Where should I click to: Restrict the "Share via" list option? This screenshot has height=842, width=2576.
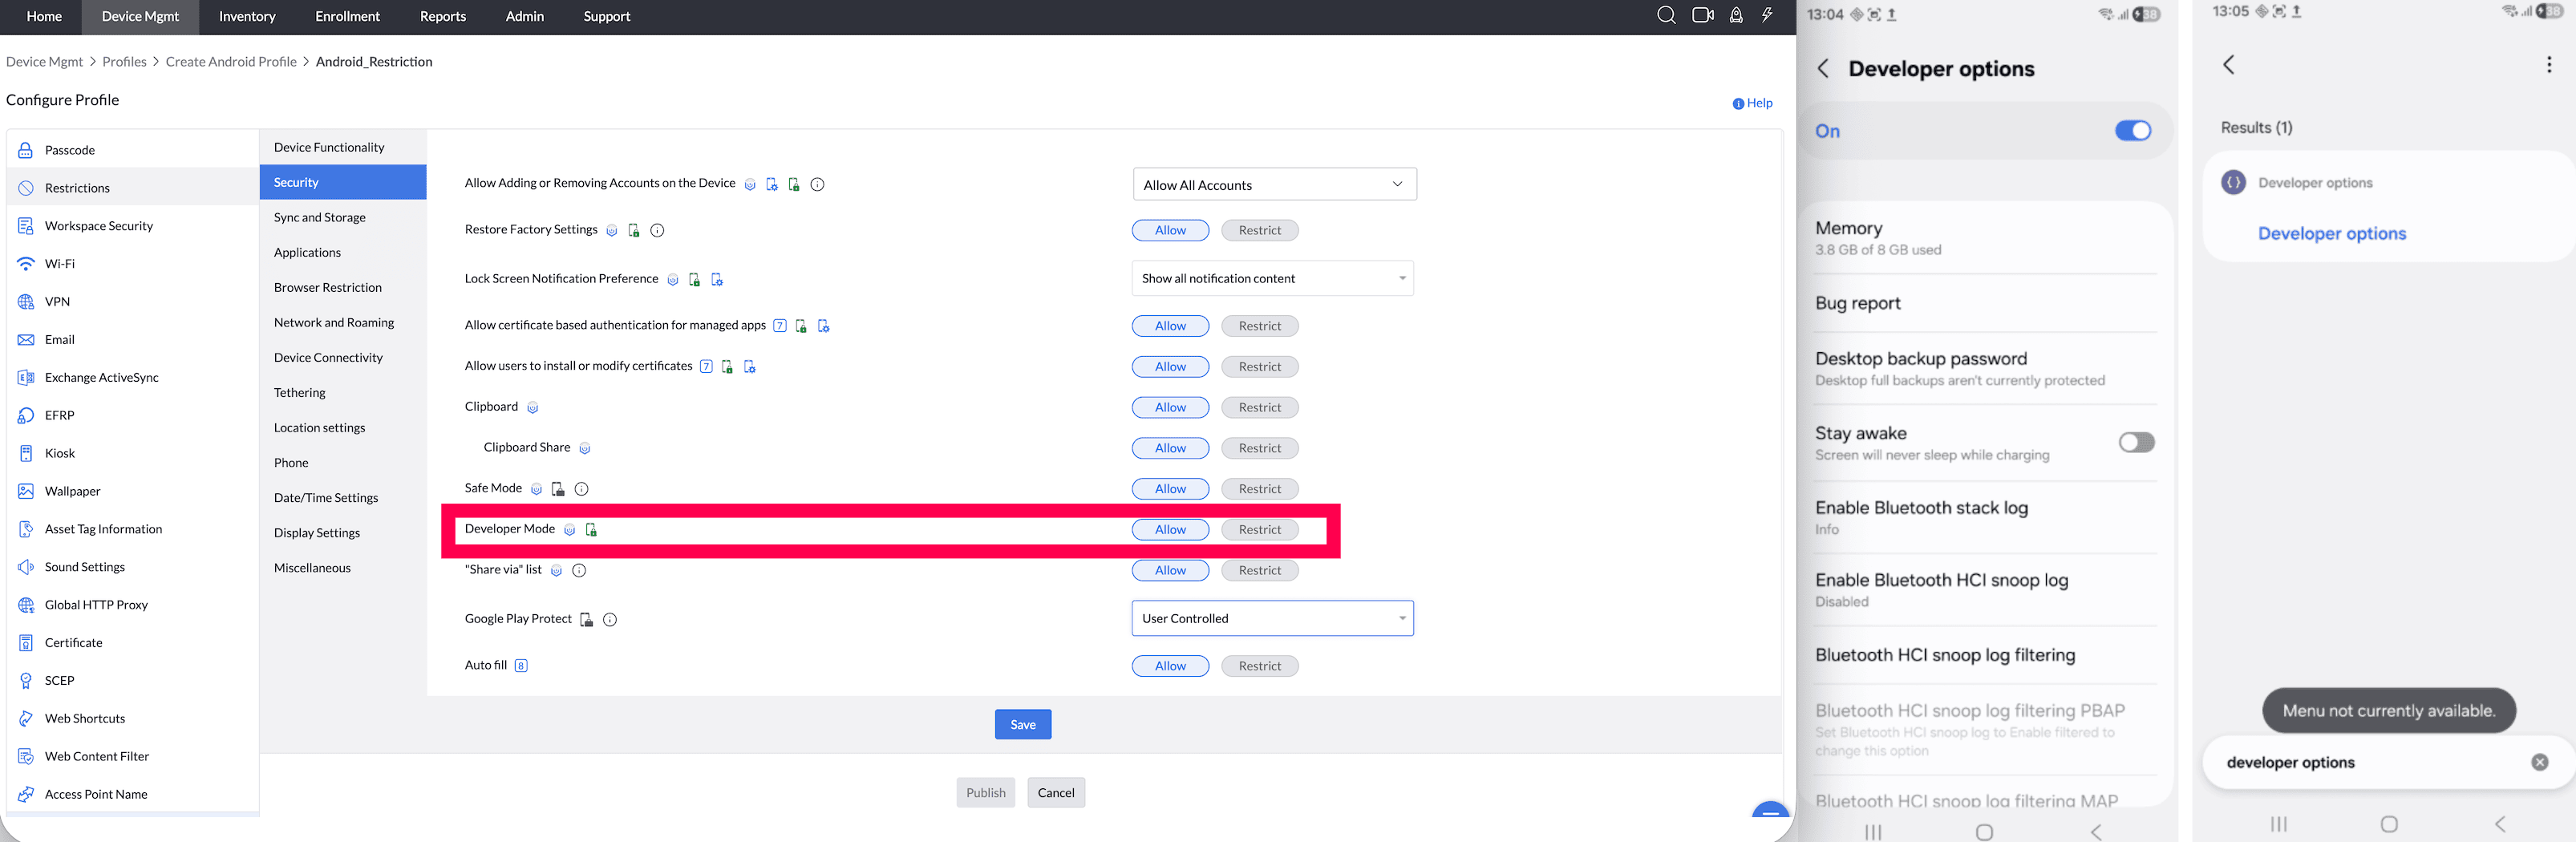[1259, 571]
